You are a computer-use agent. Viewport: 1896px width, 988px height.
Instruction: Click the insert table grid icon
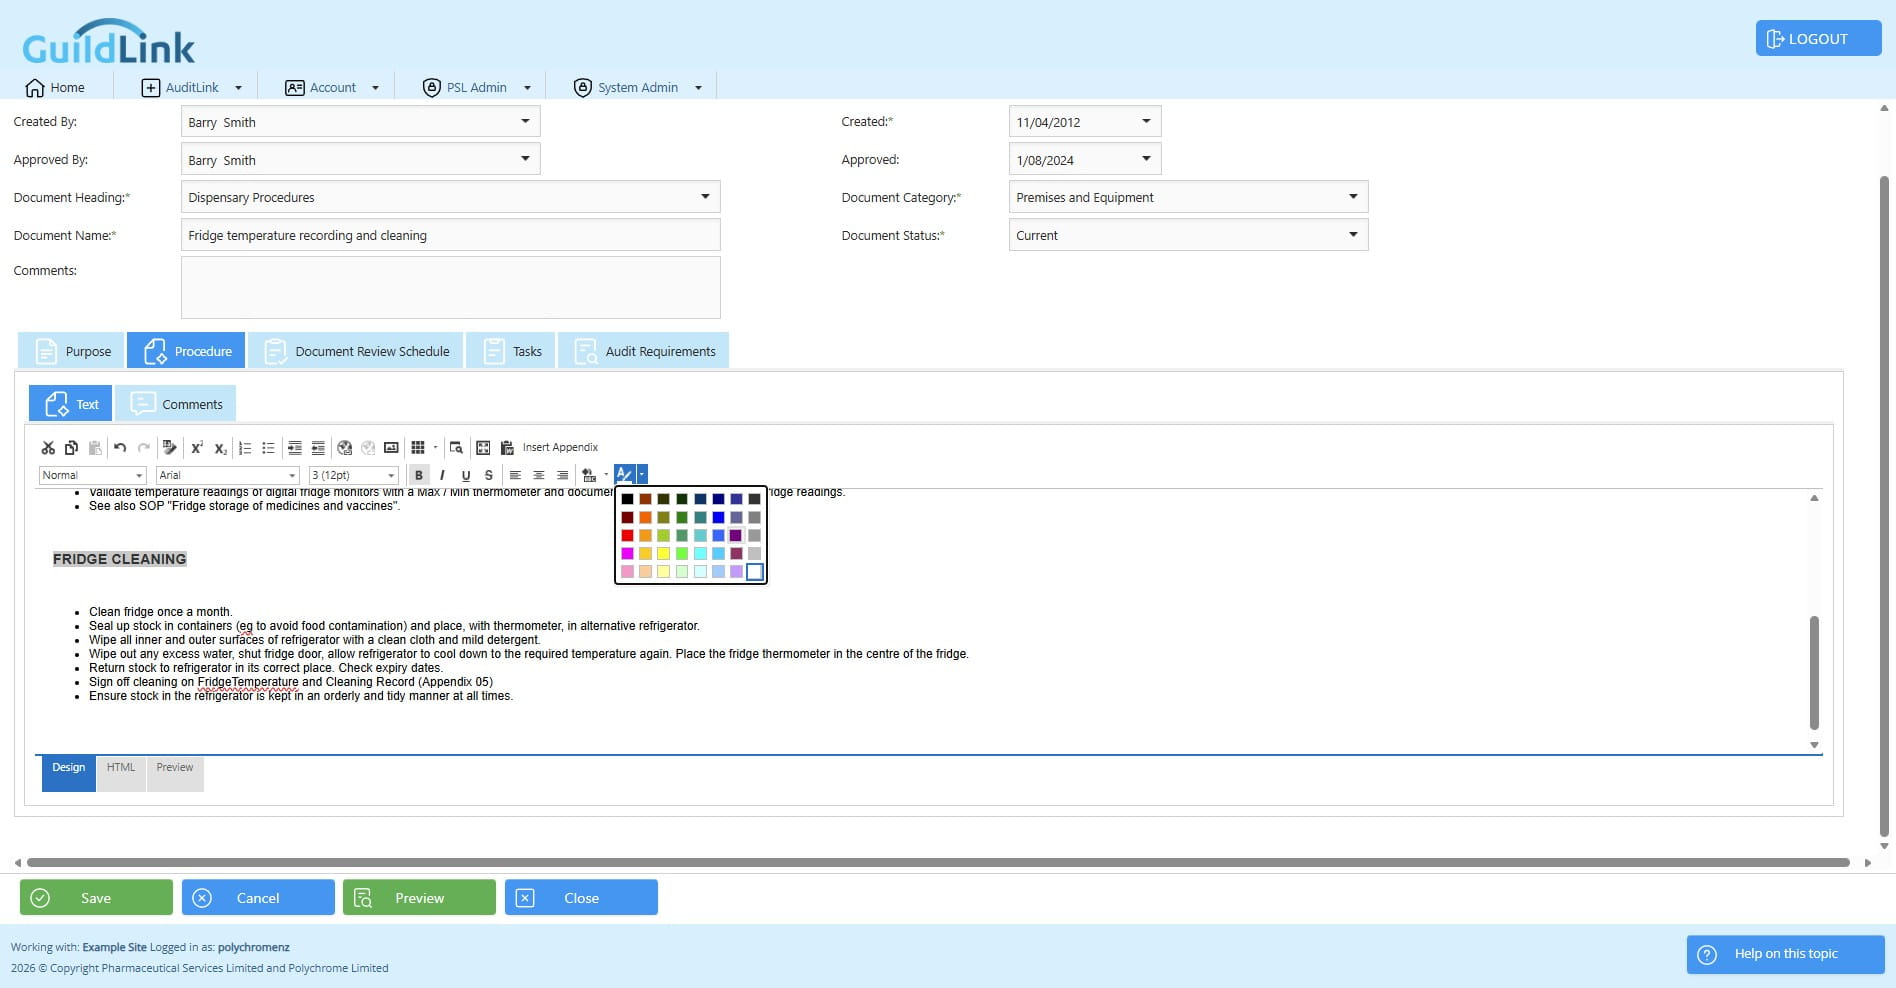tap(418, 448)
